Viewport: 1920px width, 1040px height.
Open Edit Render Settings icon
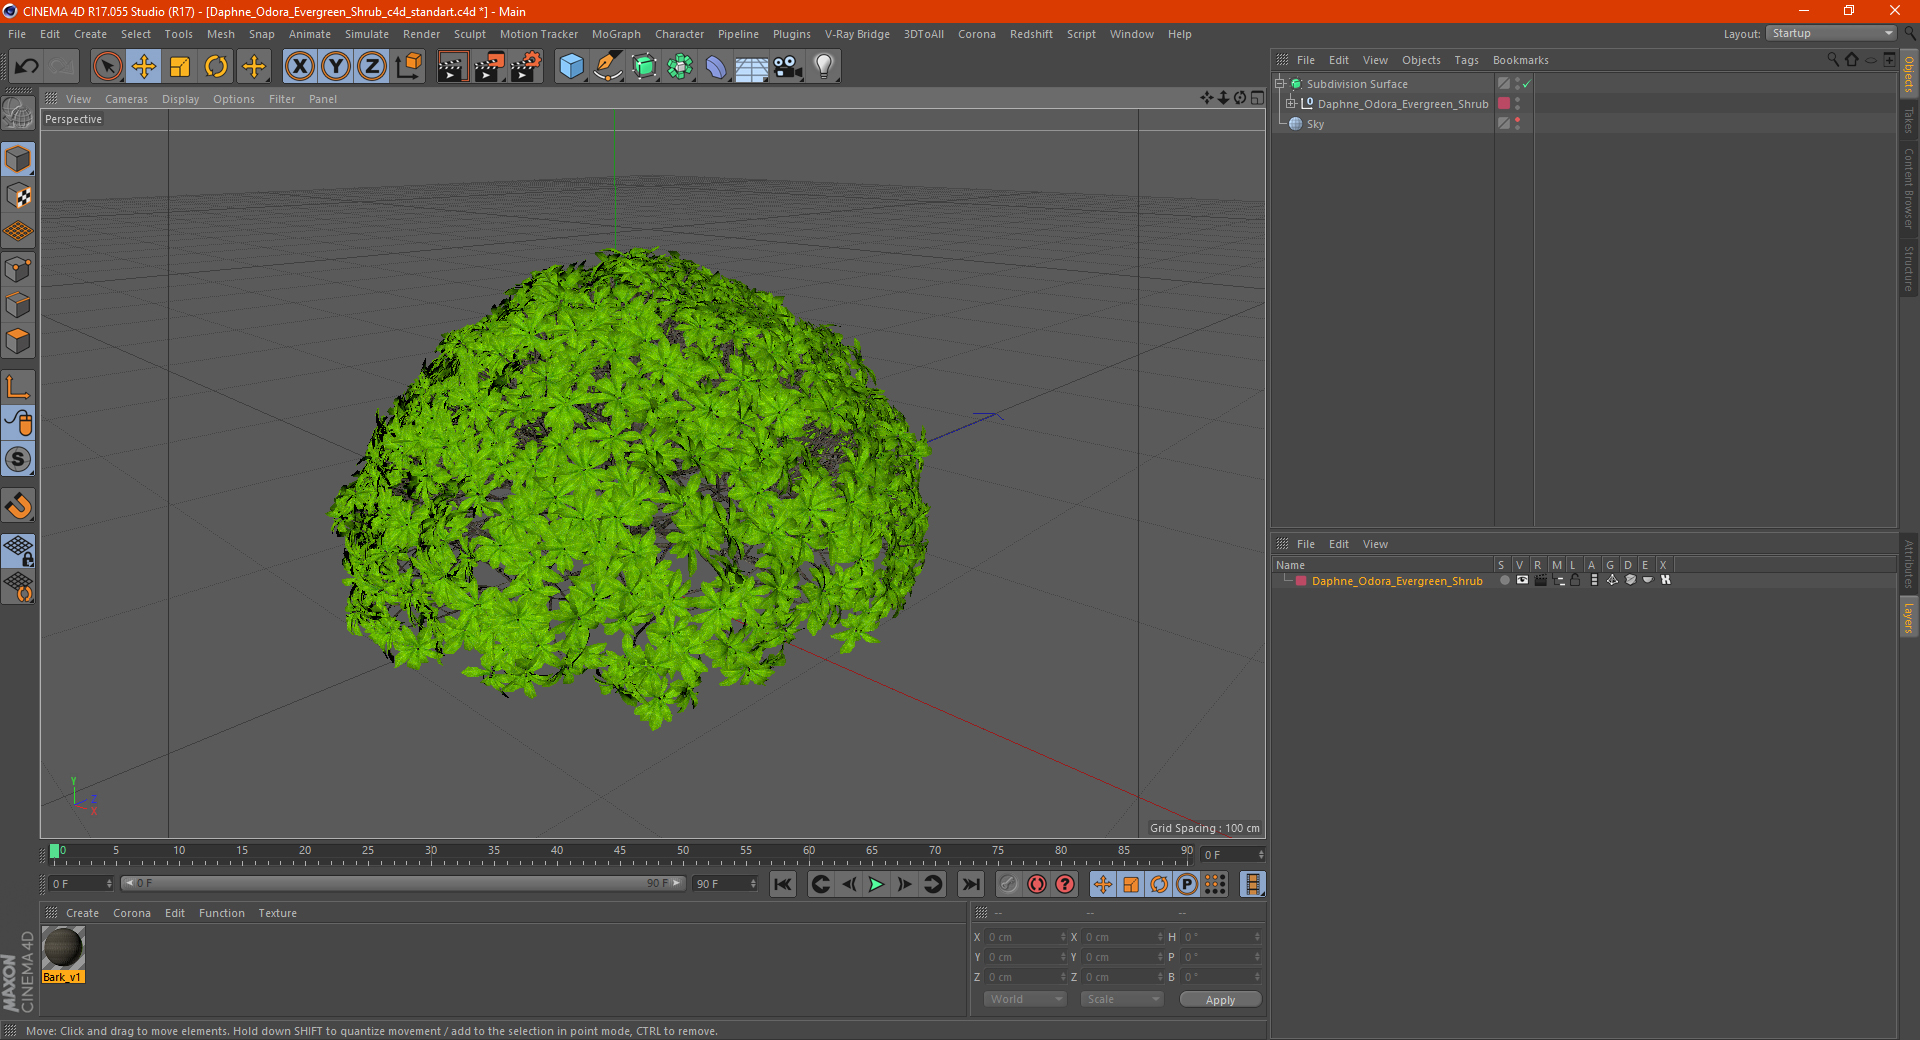(x=526, y=67)
